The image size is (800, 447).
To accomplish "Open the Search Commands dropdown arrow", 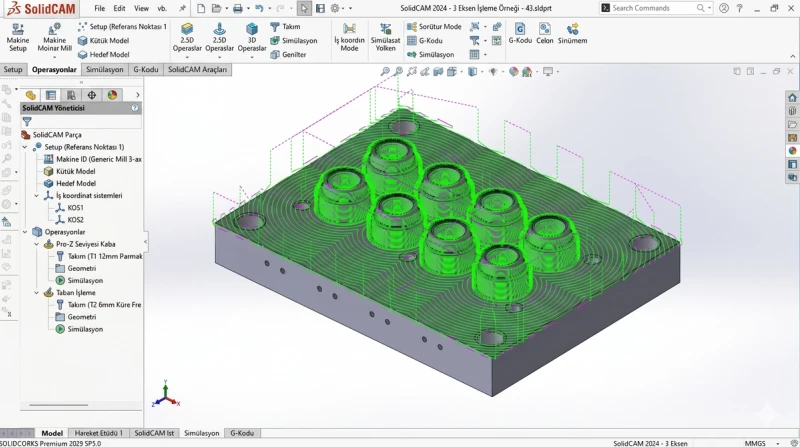I will tap(709, 8).
